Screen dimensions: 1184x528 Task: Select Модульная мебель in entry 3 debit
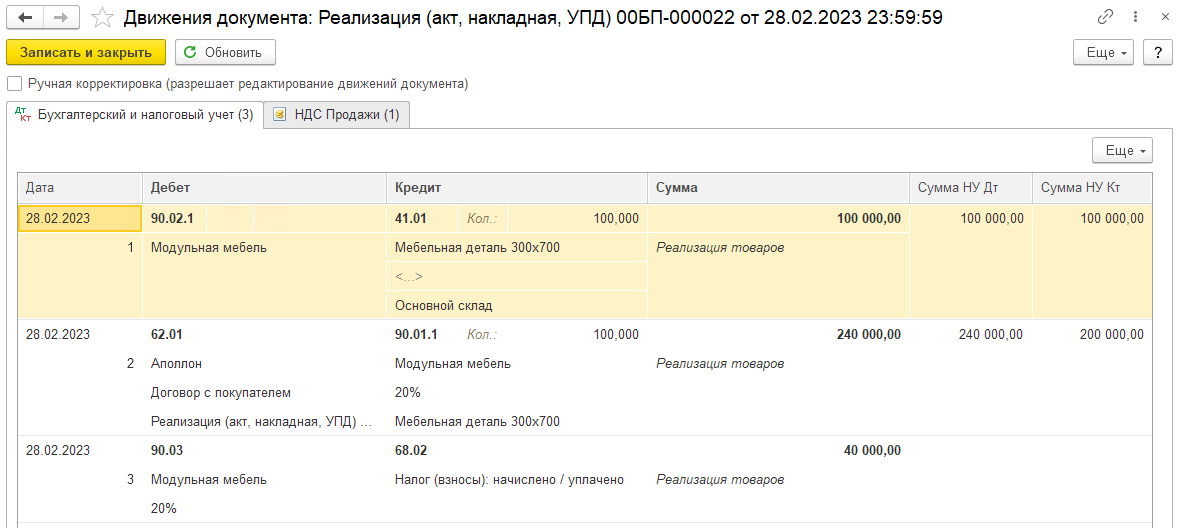(x=264, y=479)
